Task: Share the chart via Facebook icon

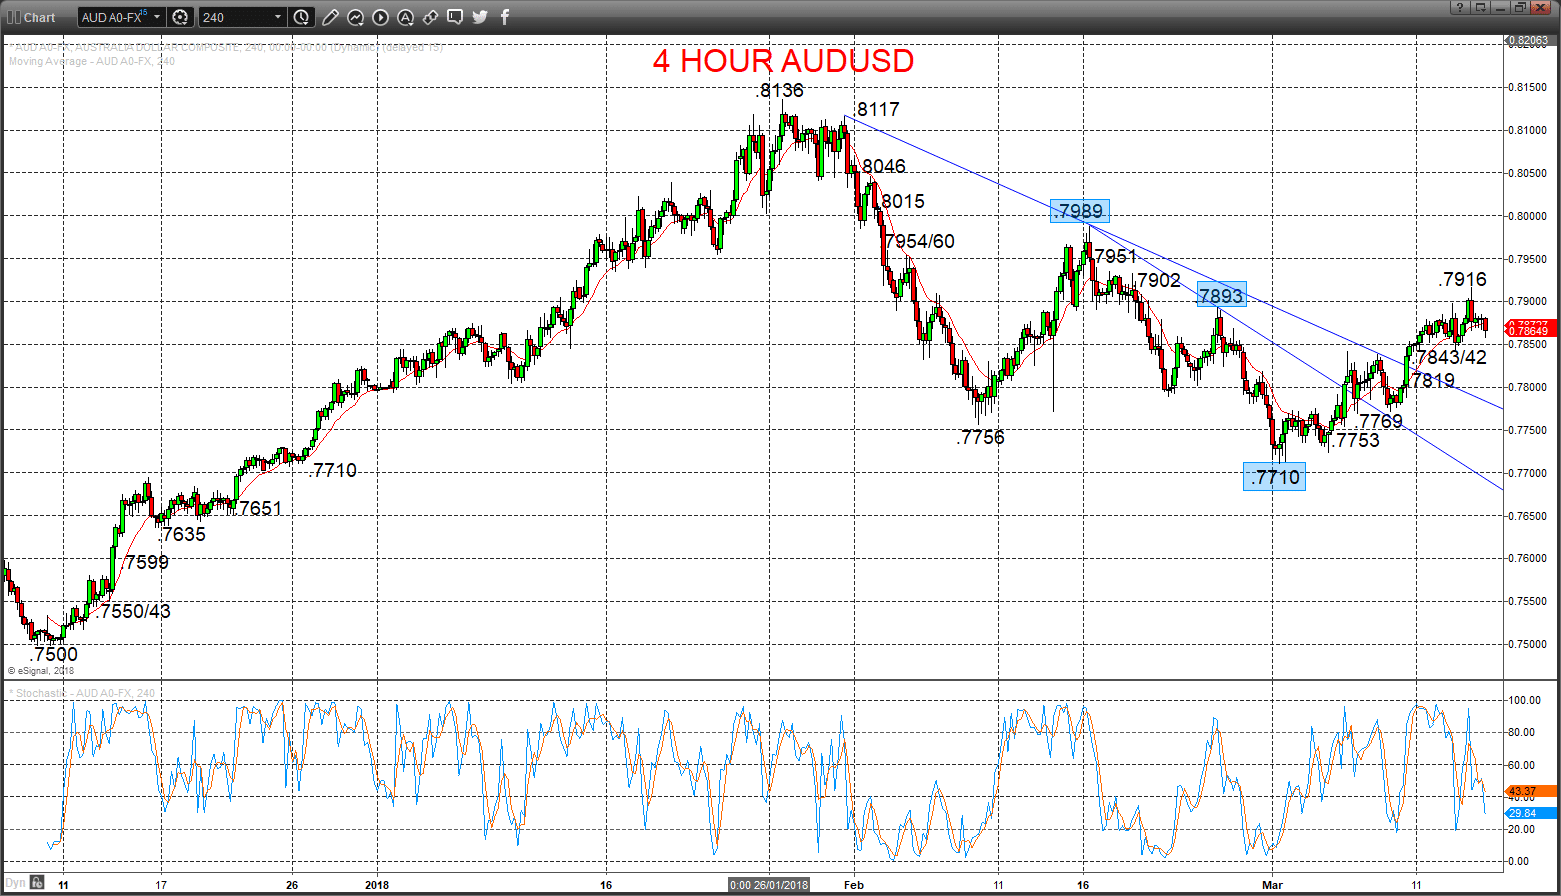Action: click(504, 17)
